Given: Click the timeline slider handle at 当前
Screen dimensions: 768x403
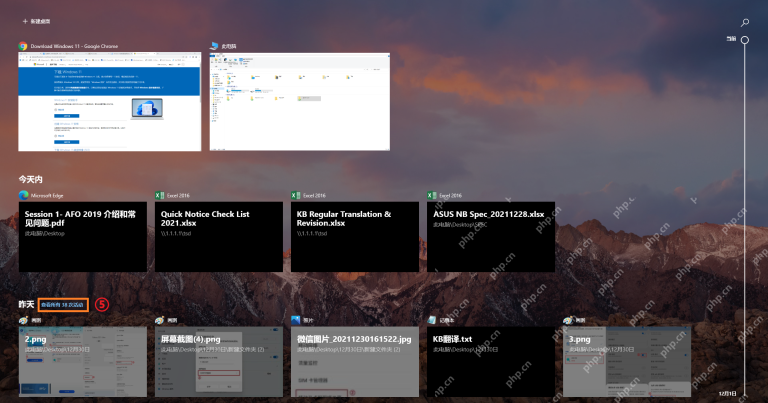Looking at the screenshot, I should pyautogui.click(x=744, y=40).
